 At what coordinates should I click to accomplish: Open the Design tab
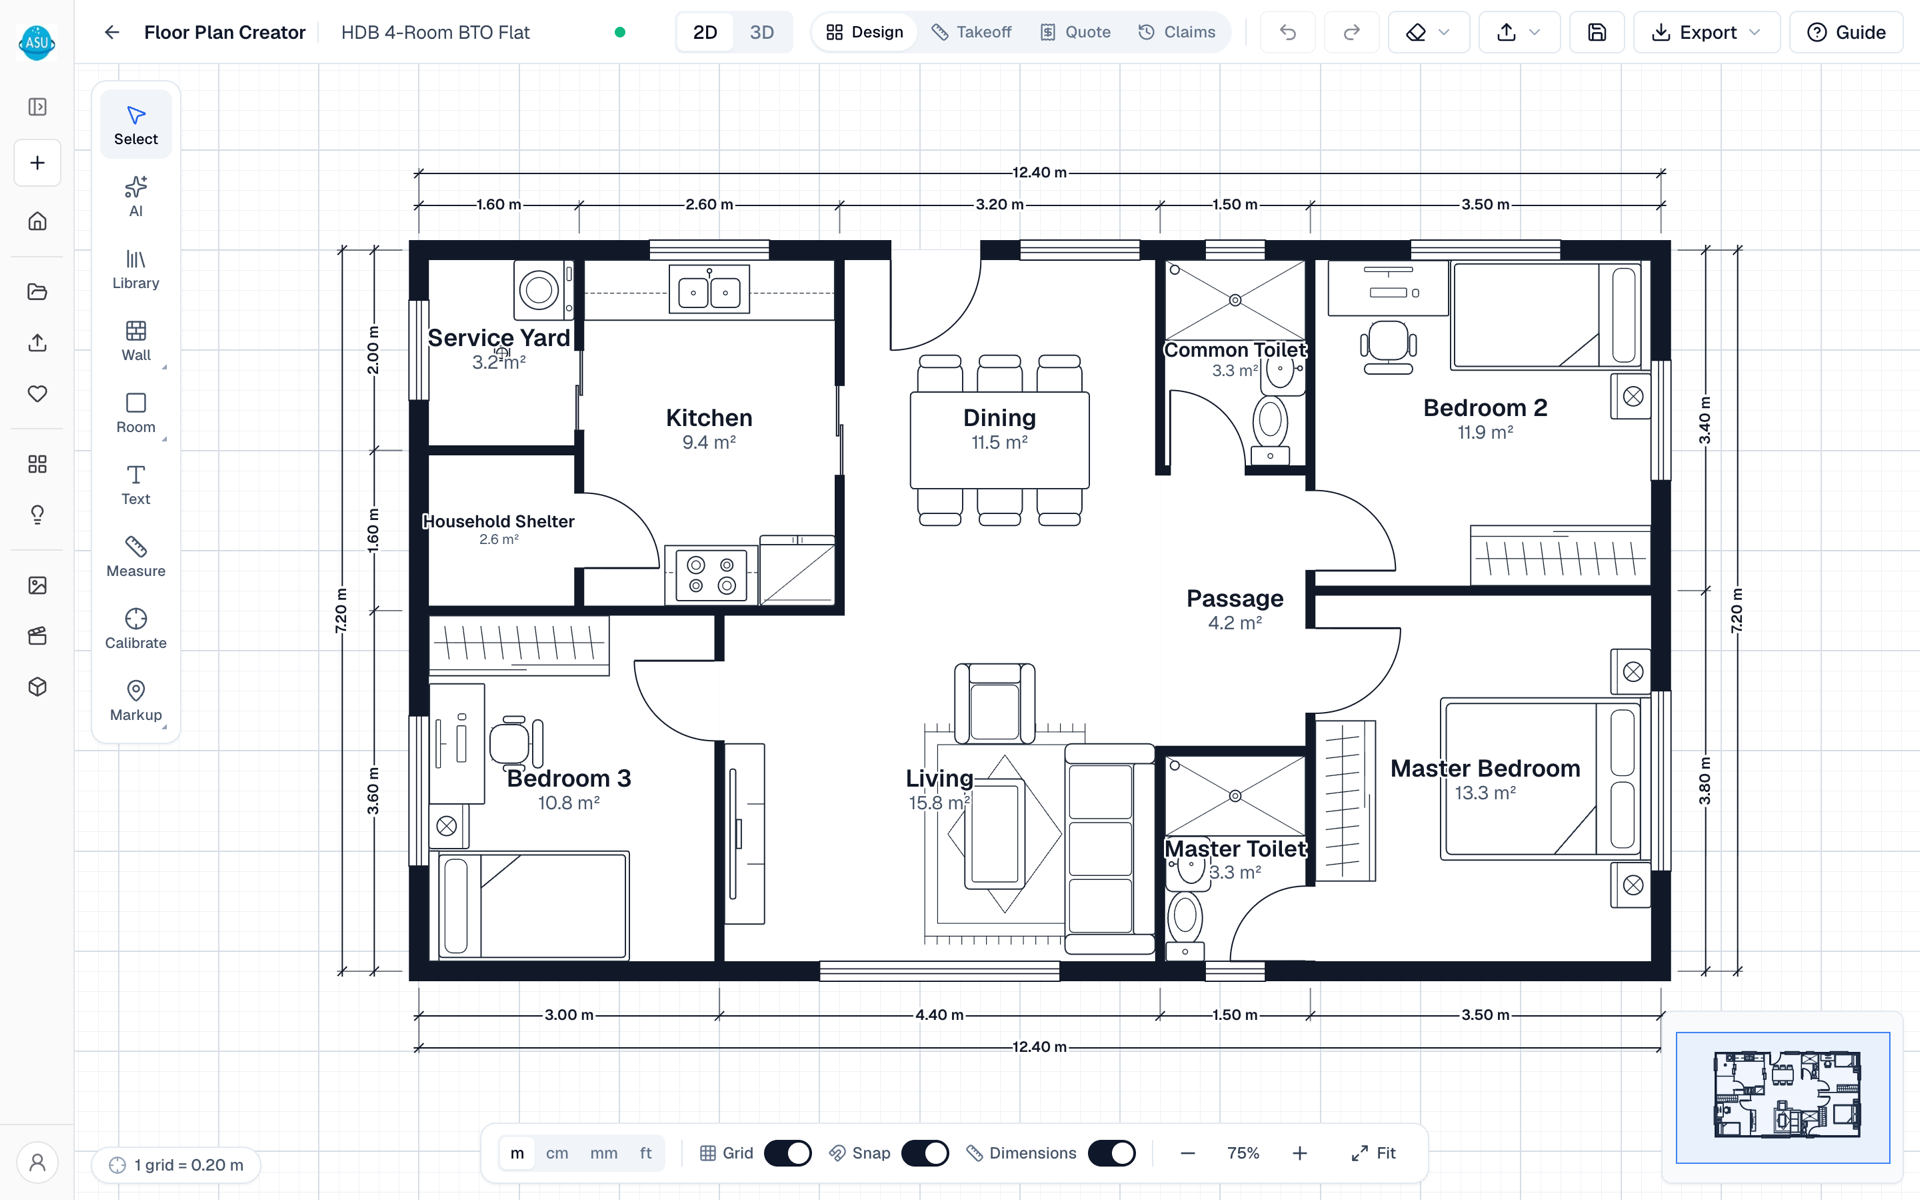pyautogui.click(x=865, y=32)
